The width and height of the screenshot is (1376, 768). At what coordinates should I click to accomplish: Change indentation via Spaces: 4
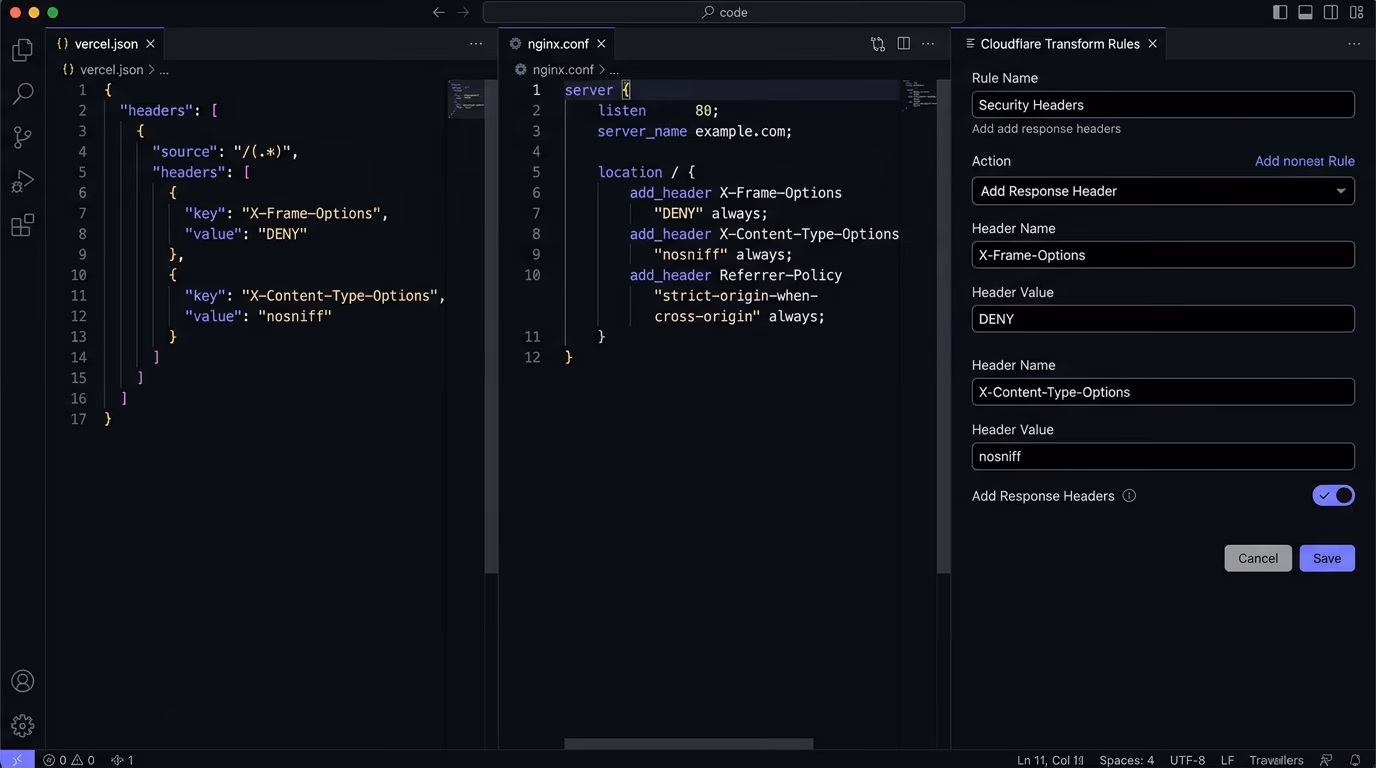coord(1126,760)
